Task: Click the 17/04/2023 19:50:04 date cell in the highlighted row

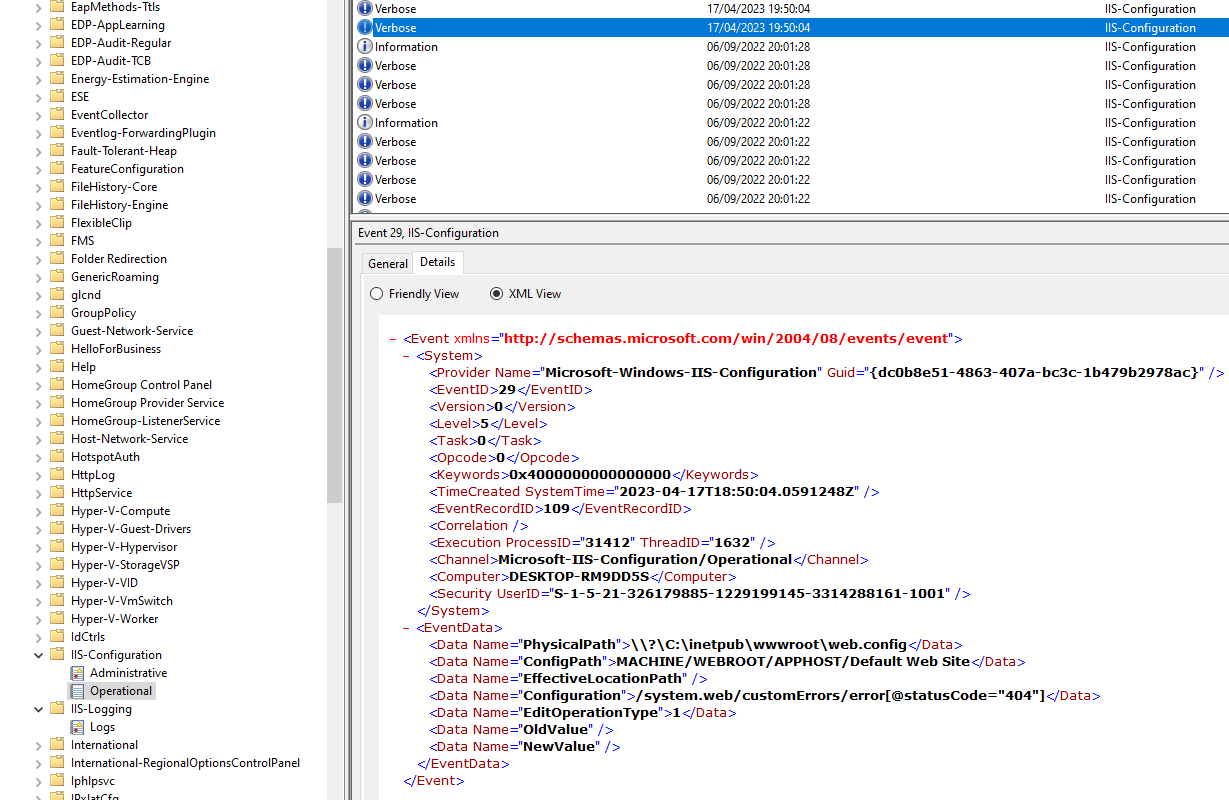Action: (758, 28)
